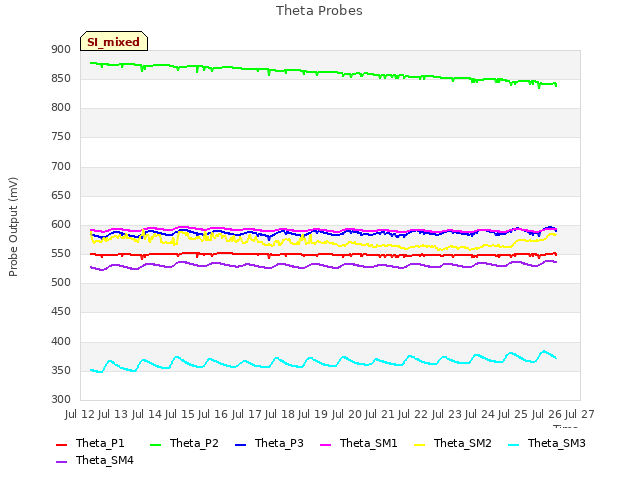Toggle Theta_SM3 legend entry
Screen dimensions: 640x480
click(x=547, y=443)
